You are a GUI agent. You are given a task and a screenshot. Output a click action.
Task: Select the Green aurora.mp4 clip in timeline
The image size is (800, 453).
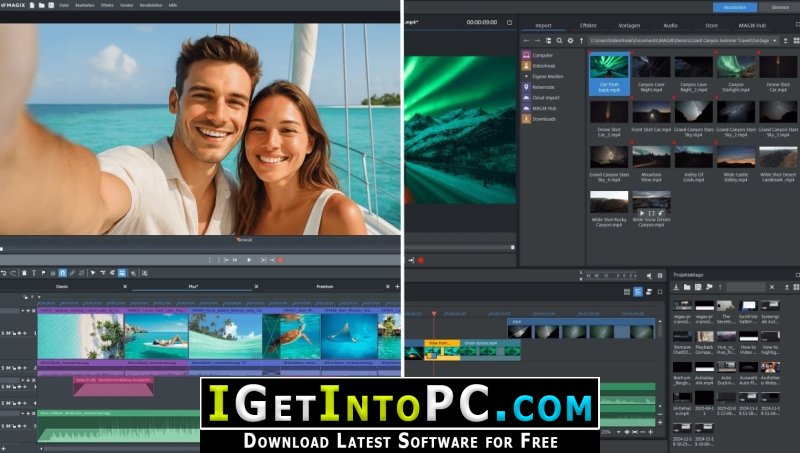pyautogui.click(x=490, y=349)
